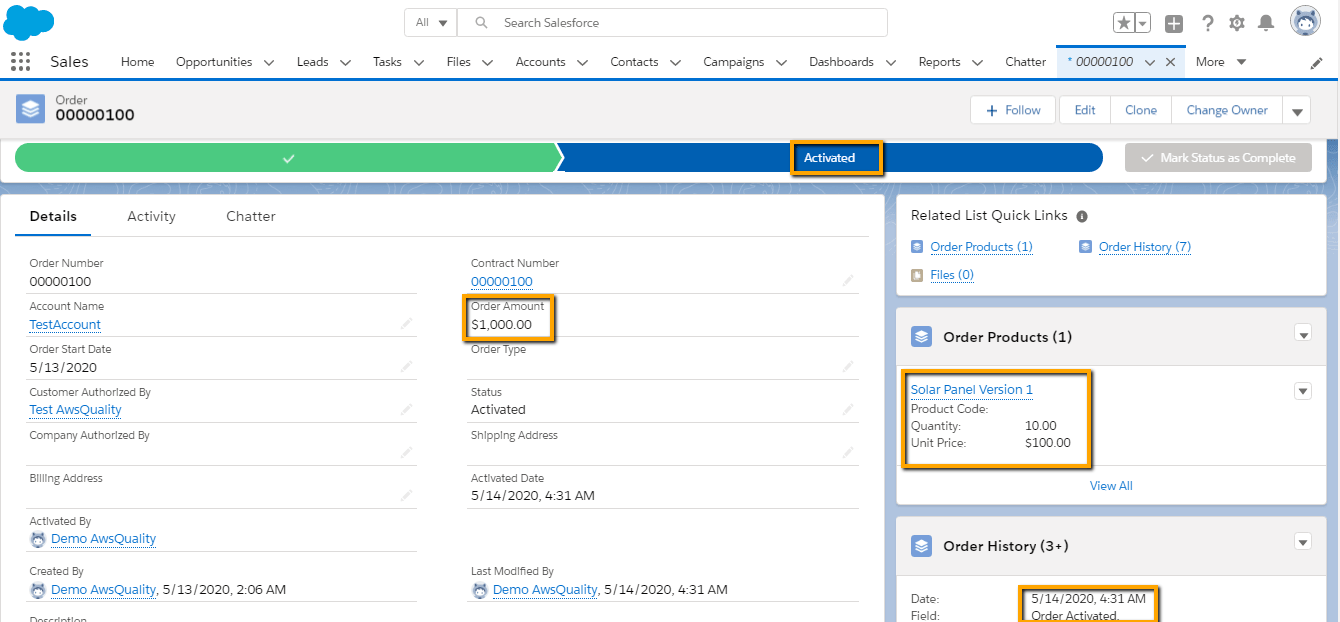Switch to the Activity tab
Image resolution: width=1340 pixels, height=622 pixels.
(151, 216)
